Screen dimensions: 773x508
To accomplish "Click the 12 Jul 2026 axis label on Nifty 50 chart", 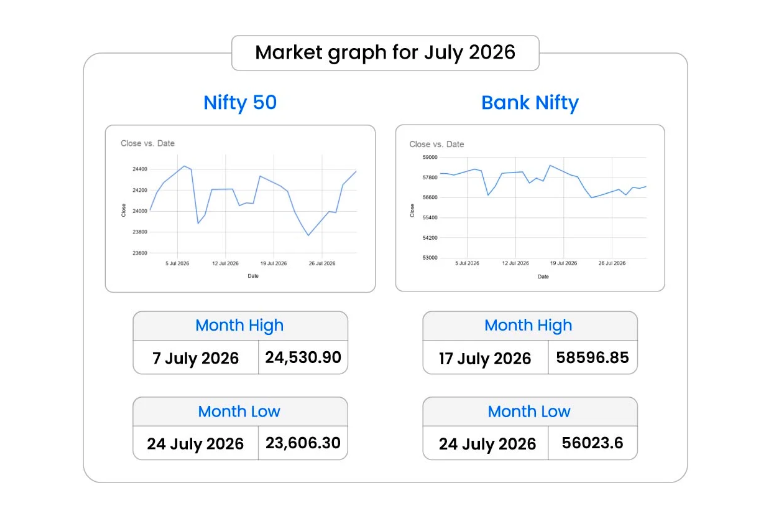I will click(225, 263).
